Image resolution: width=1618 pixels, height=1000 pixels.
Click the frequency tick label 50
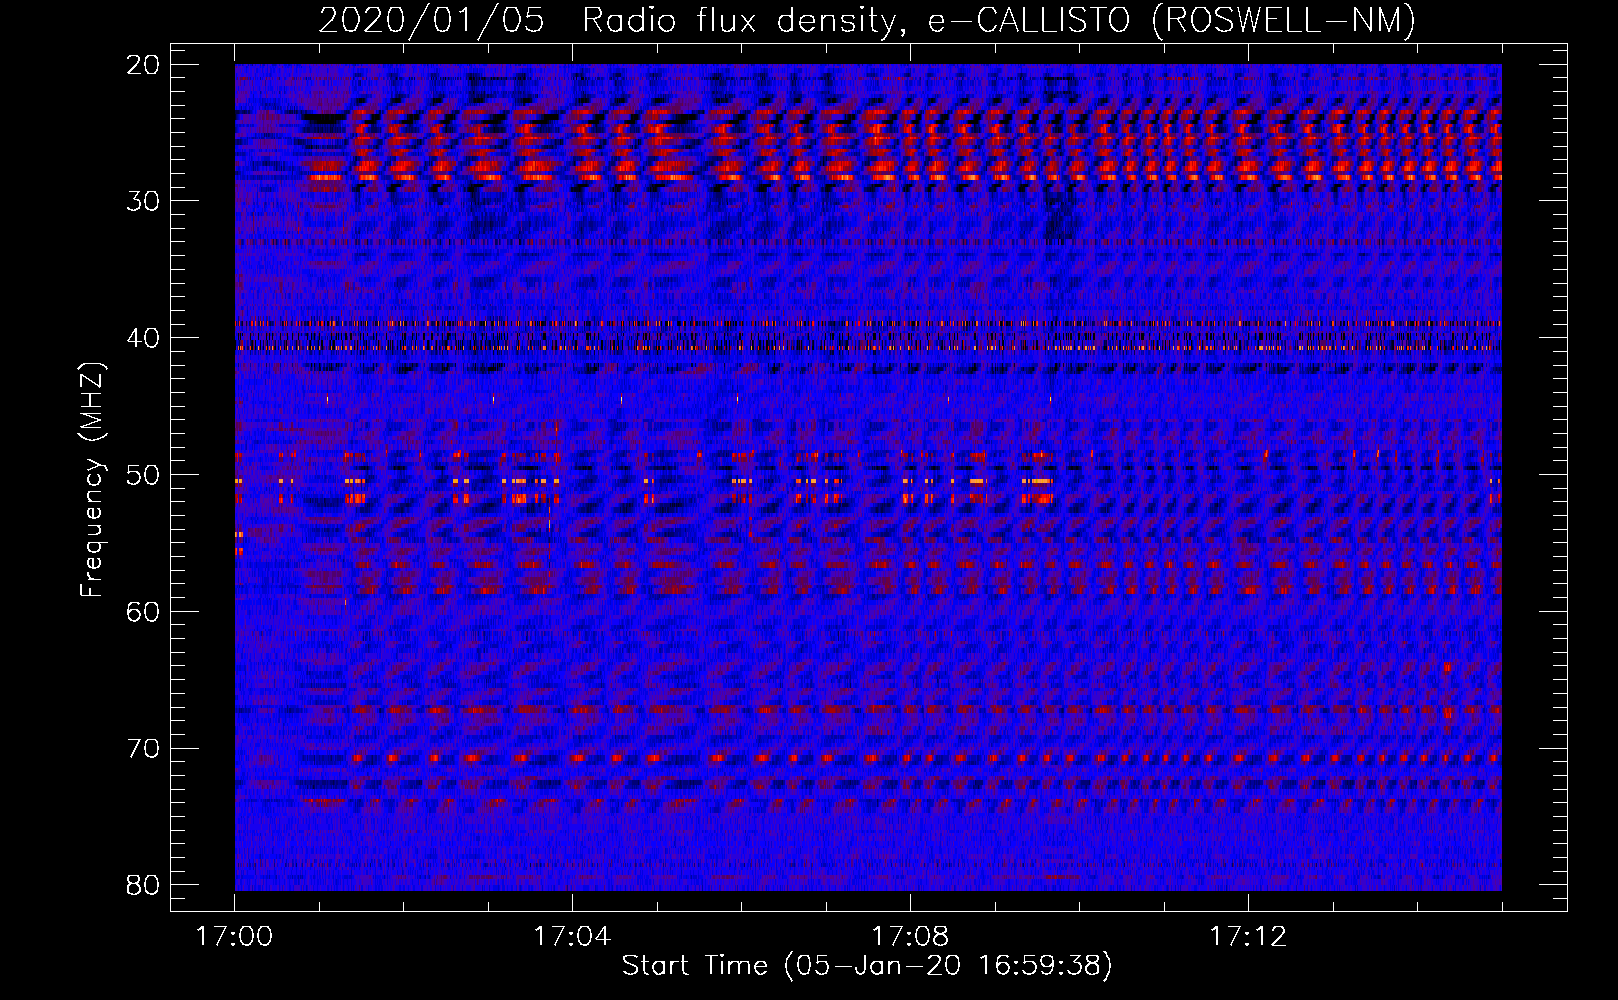pyautogui.click(x=144, y=475)
